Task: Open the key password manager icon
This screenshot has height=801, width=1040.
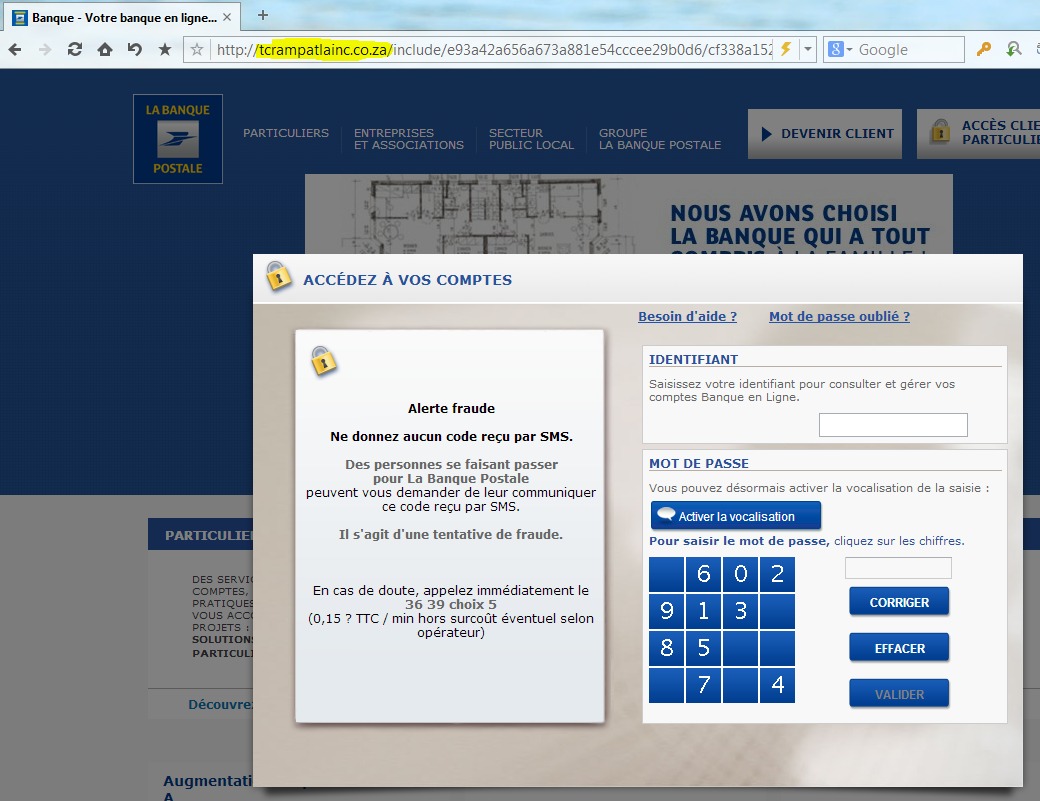Action: (984, 49)
